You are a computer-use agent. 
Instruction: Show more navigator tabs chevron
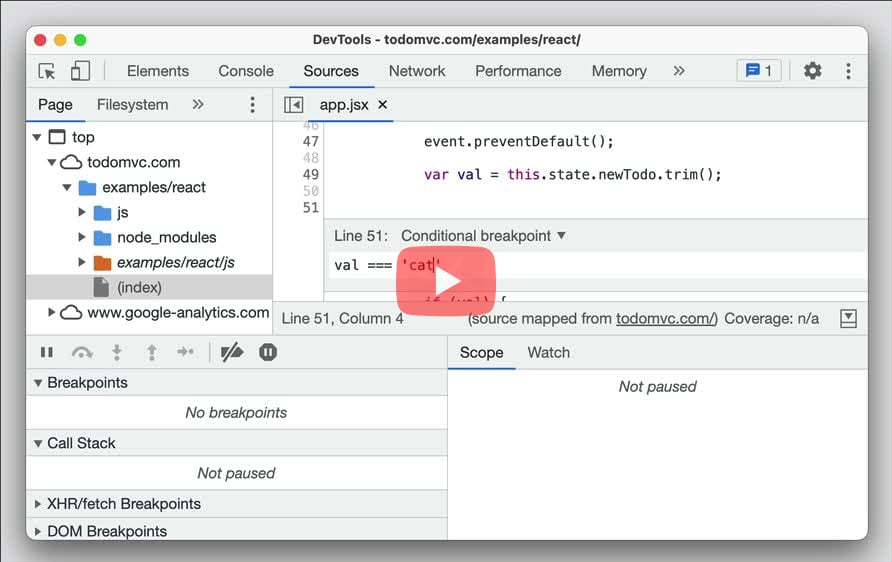coord(197,104)
